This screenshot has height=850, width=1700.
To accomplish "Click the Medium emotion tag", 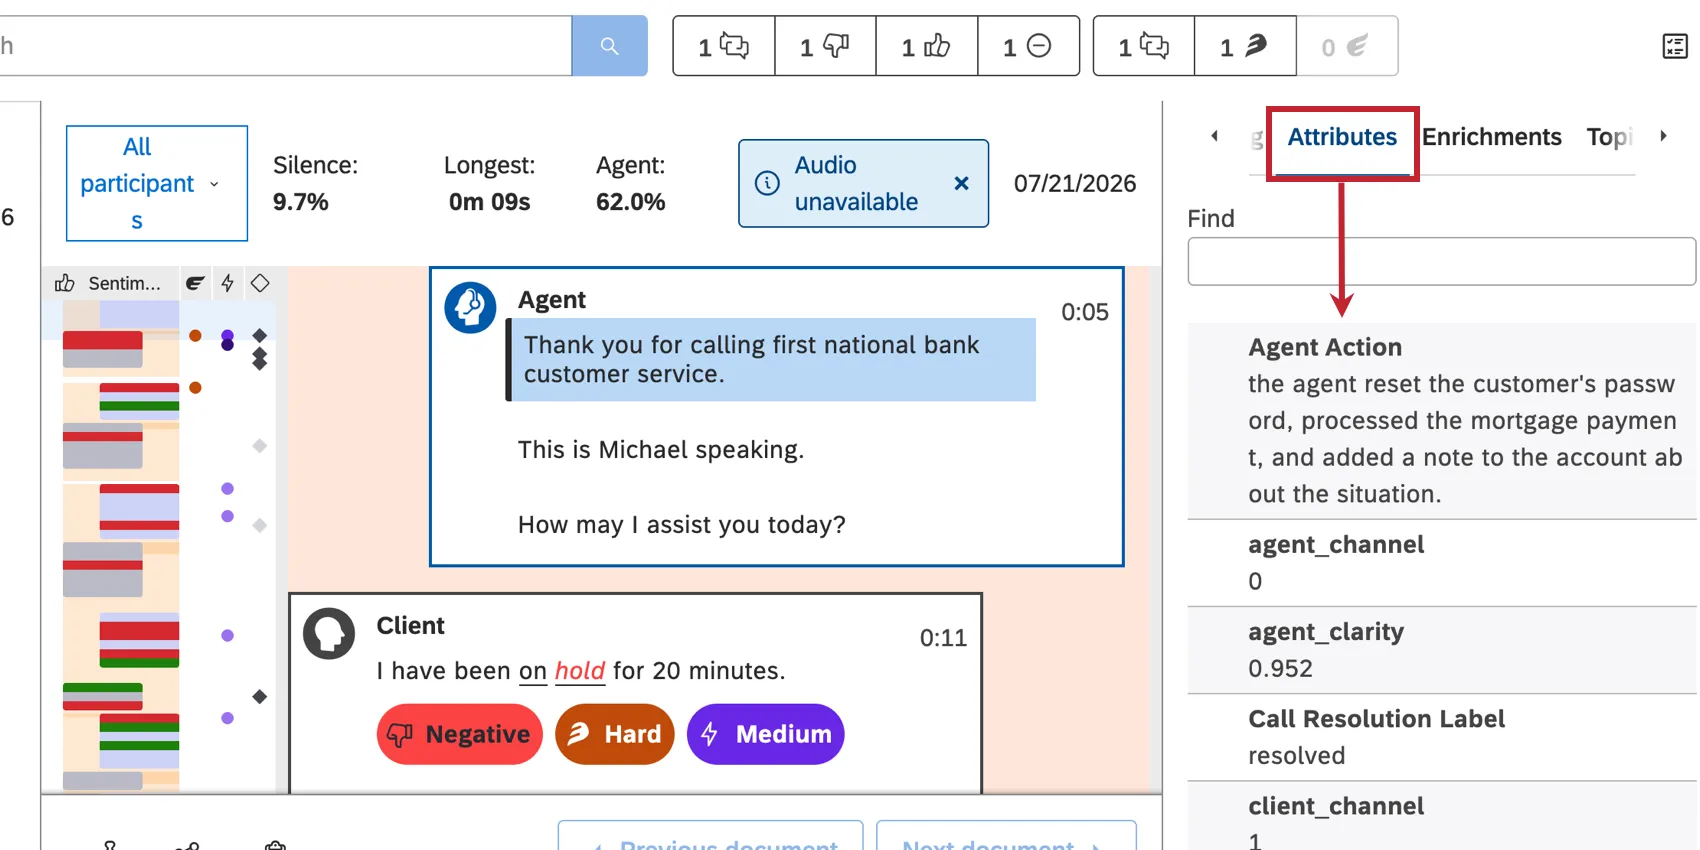I will [766, 734].
